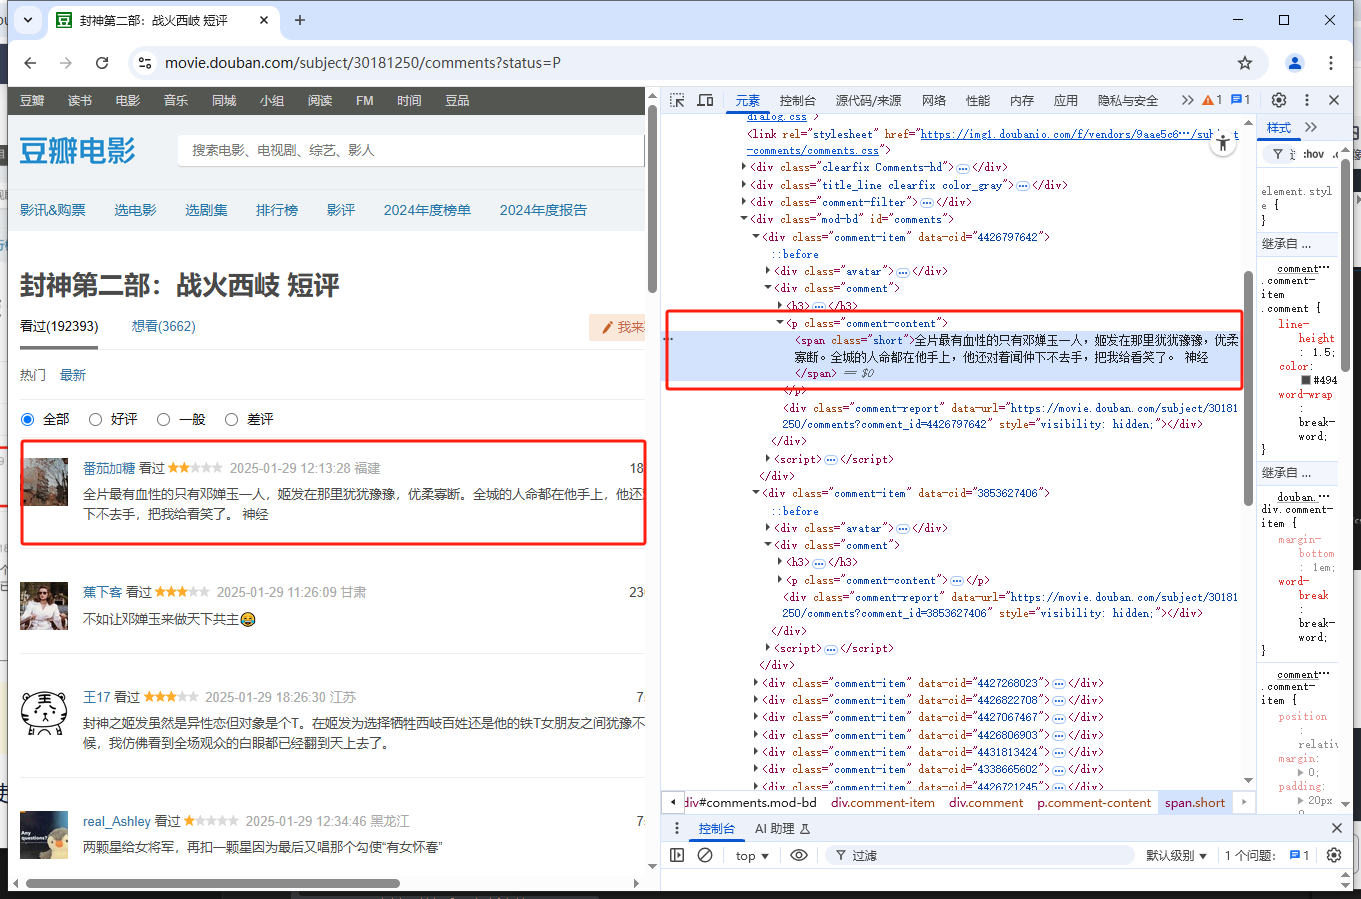The image size is (1361, 899).
Task: Toggle the :hov element state button
Action: pos(1314,154)
